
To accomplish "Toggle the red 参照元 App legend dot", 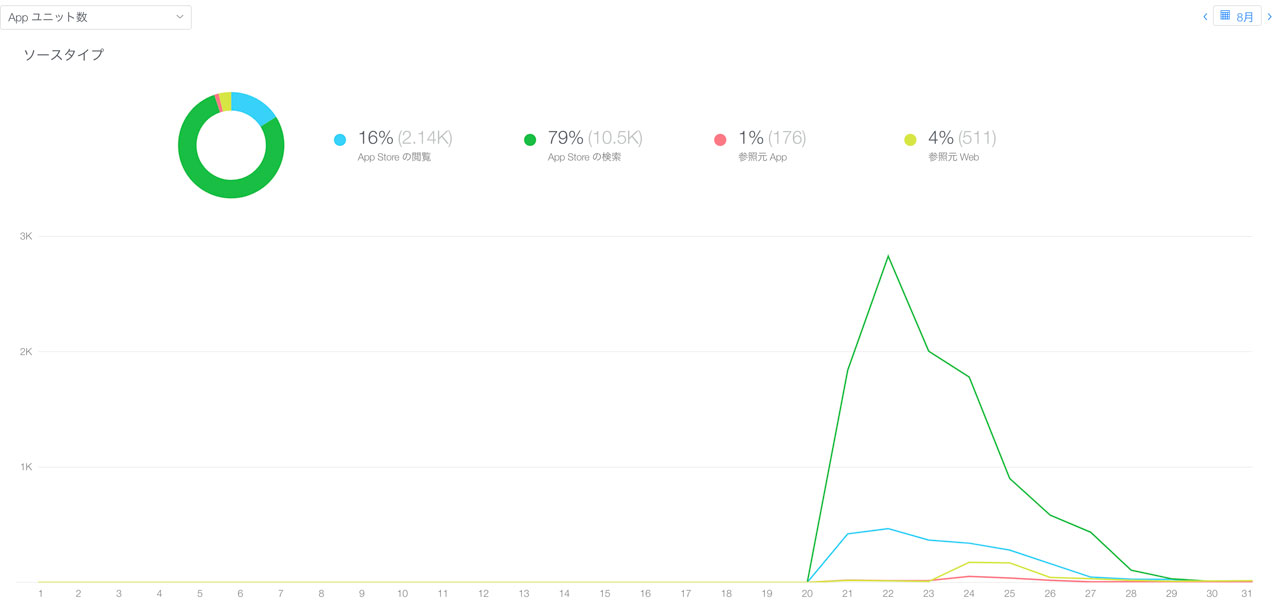I will click(720, 140).
